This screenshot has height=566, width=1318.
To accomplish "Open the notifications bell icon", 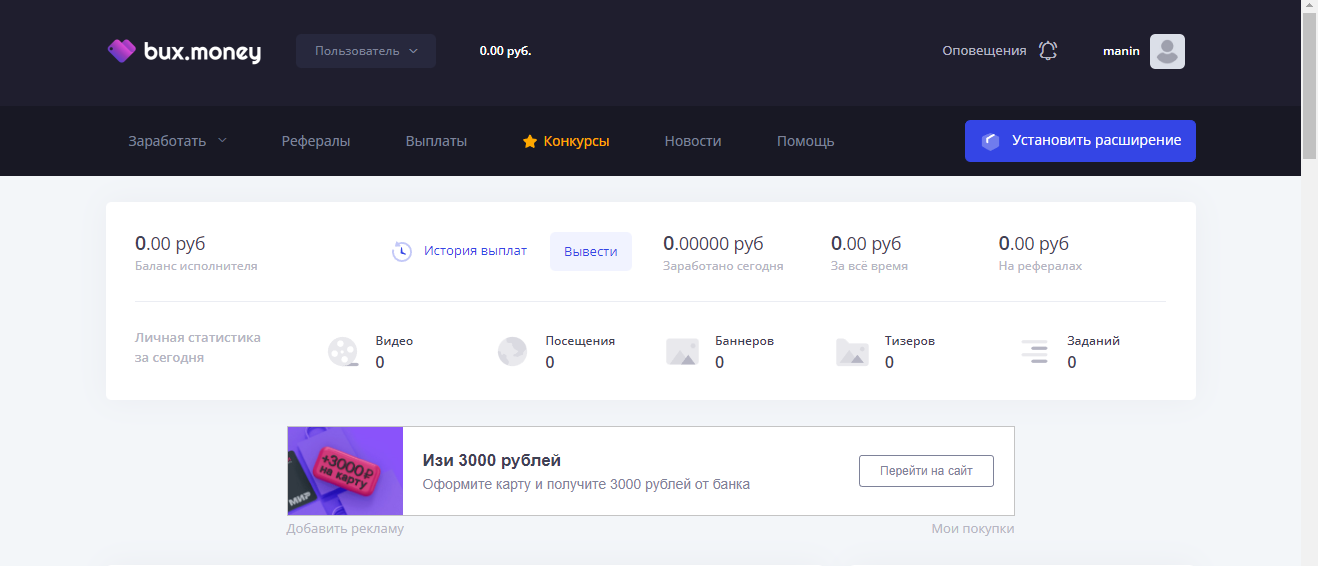I will [x=1048, y=51].
